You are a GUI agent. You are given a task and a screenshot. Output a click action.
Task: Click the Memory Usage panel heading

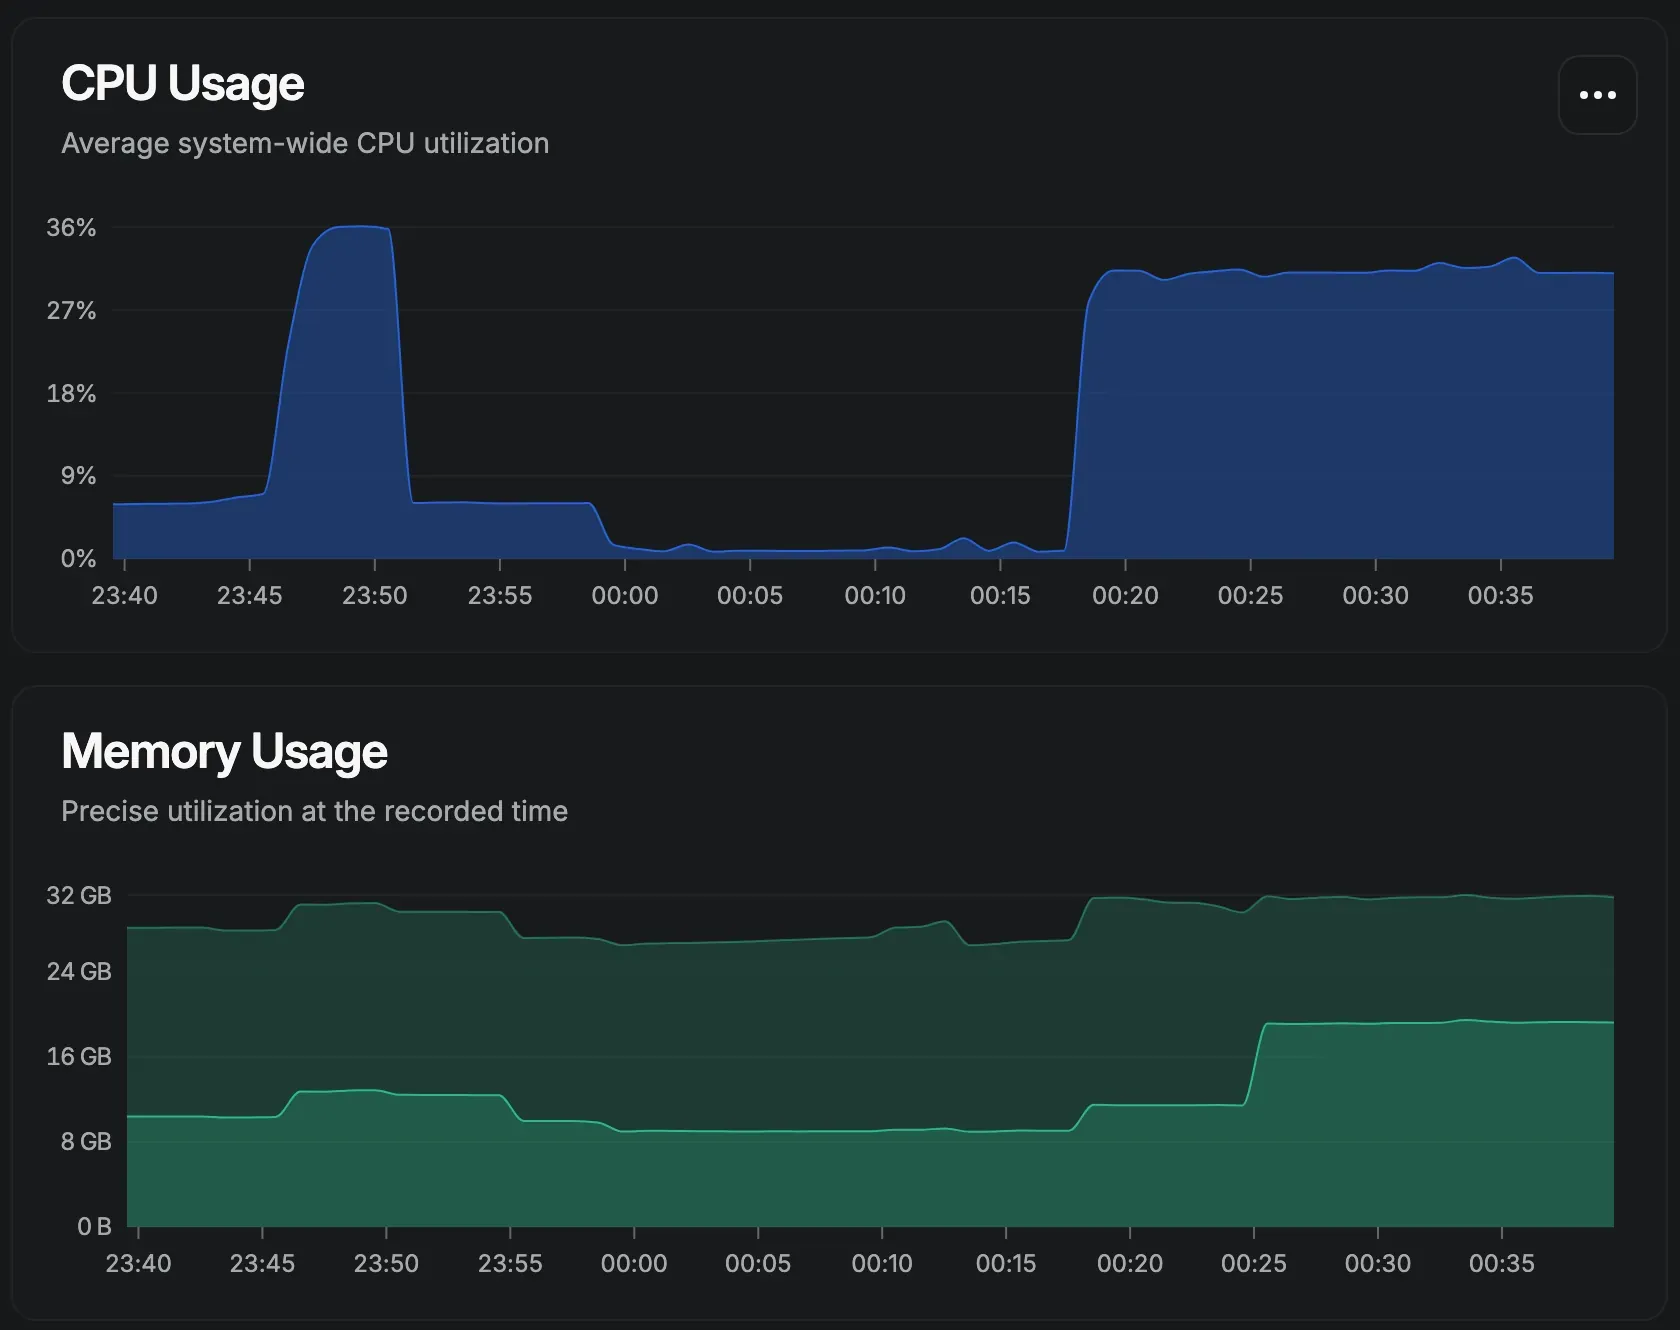pyautogui.click(x=224, y=751)
